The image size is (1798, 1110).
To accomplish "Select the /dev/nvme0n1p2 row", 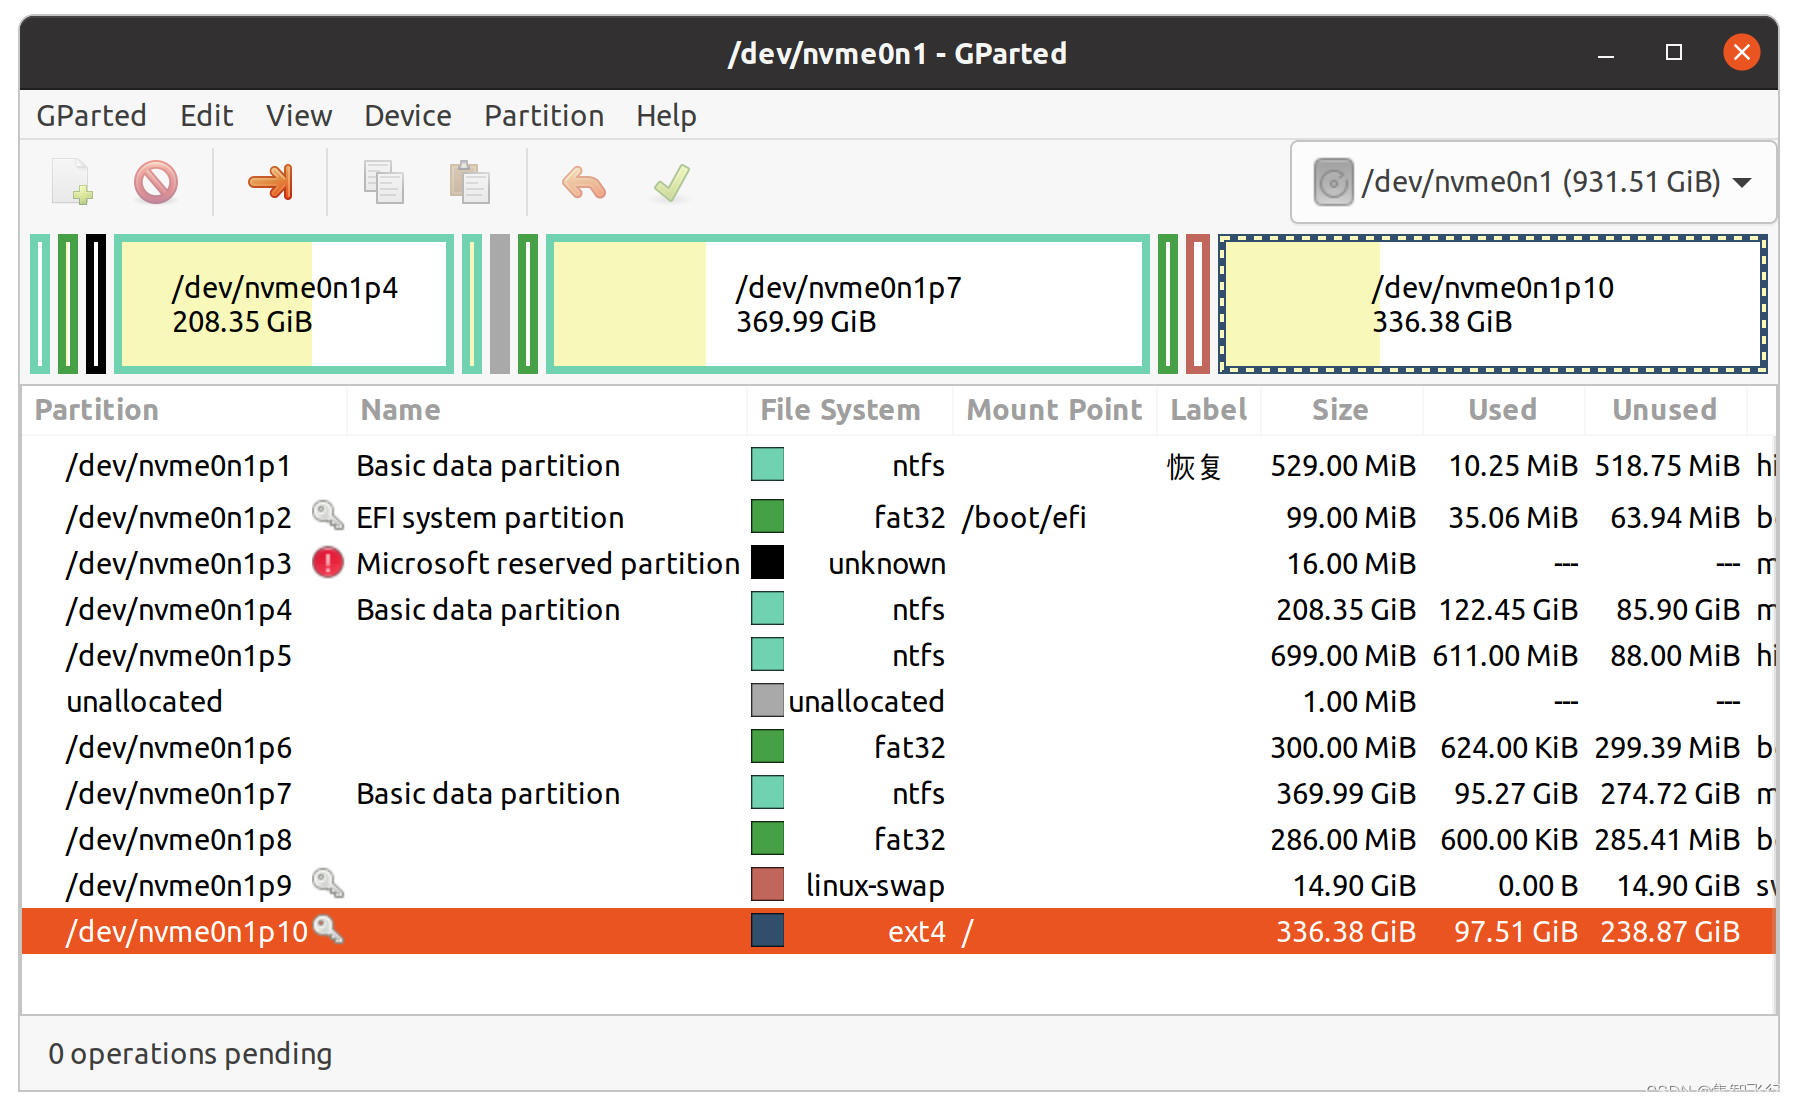I will [x=898, y=517].
